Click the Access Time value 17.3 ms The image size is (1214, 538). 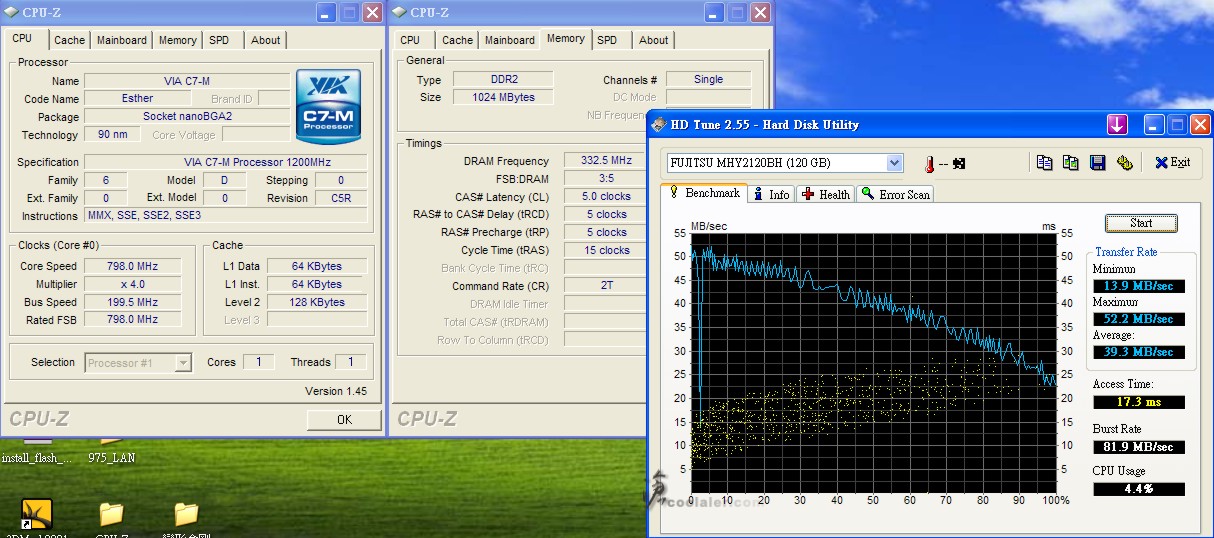pyautogui.click(x=1139, y=402)
